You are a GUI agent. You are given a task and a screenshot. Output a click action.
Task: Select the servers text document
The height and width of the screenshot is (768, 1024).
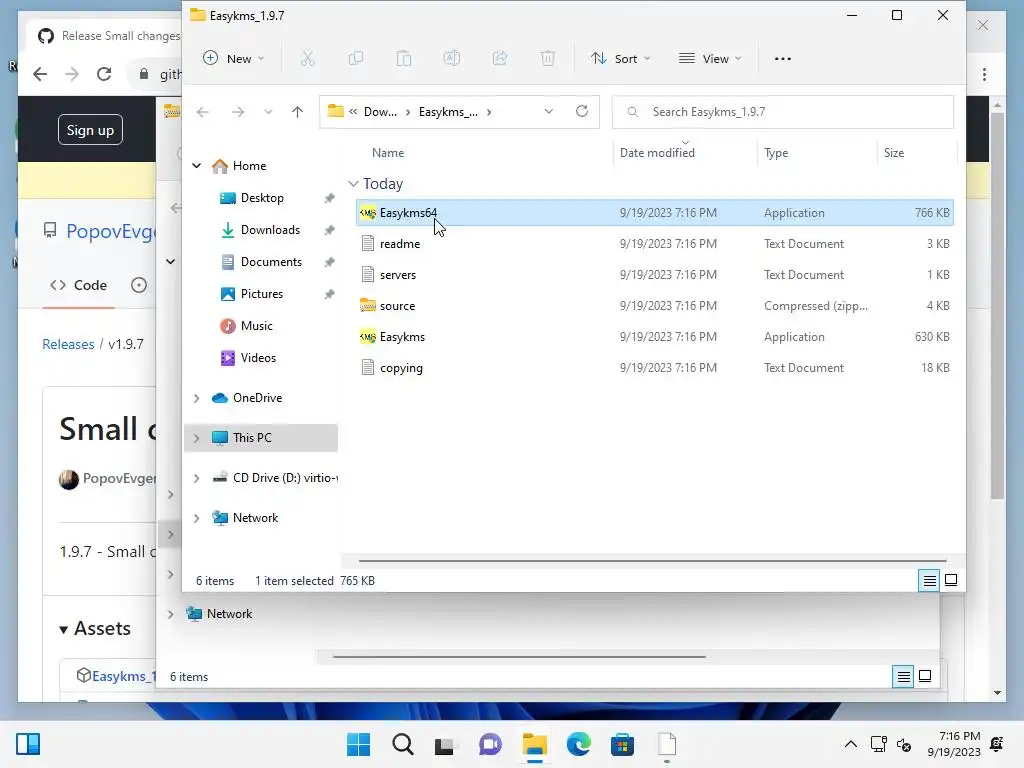[654, 275]
